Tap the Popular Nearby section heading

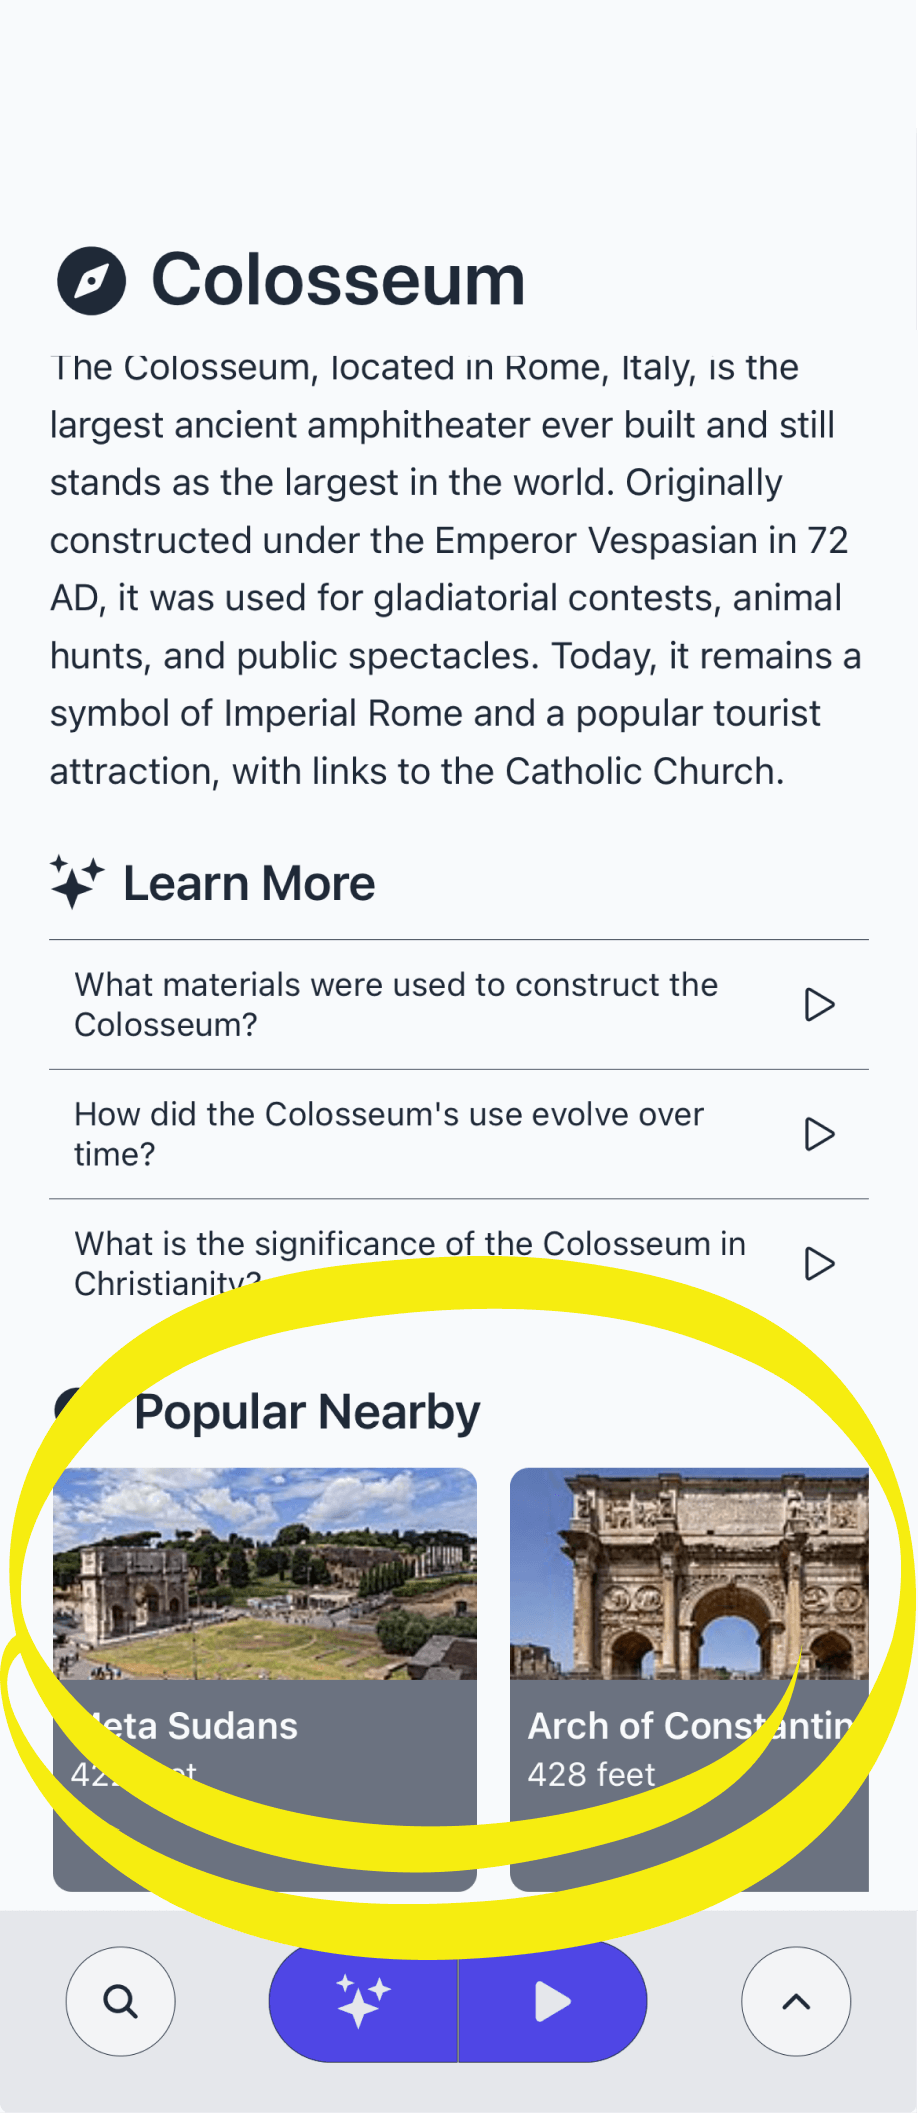(x=307, y=1412)
